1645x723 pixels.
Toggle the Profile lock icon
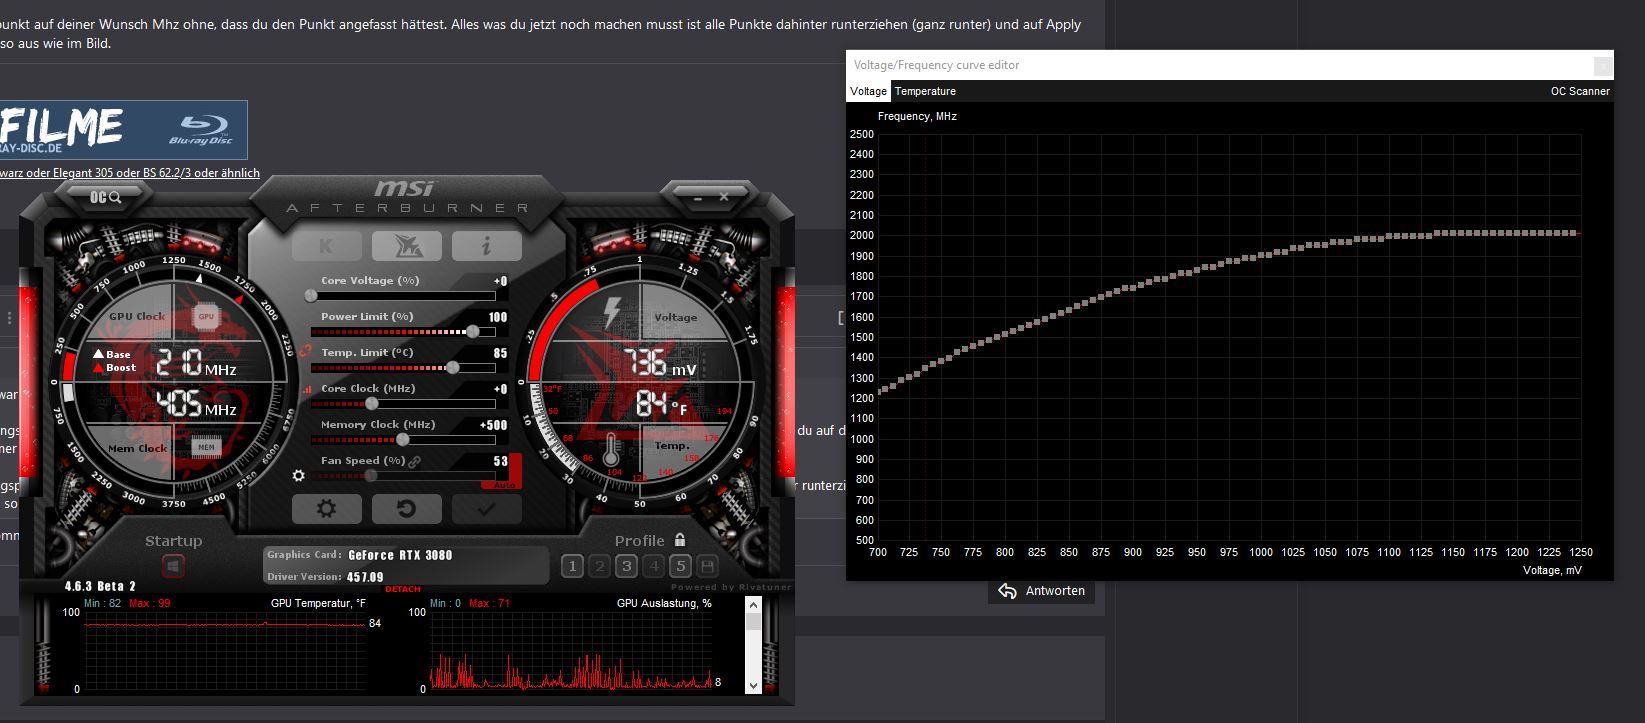(680, 539)
